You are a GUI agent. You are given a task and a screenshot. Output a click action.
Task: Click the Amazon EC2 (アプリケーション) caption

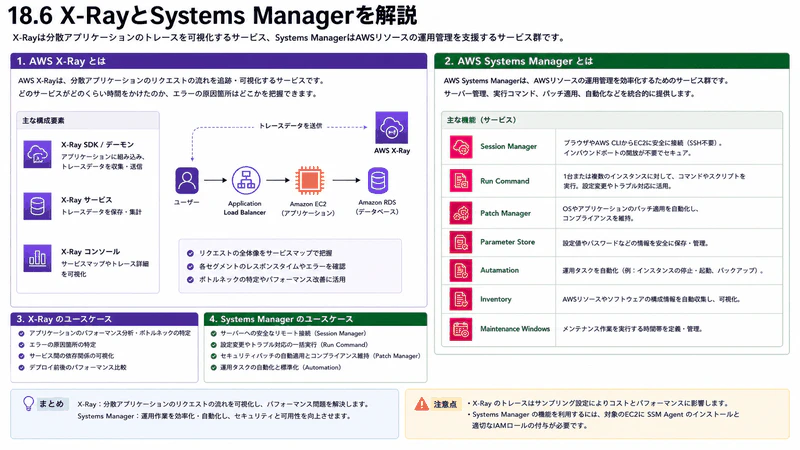click(308, 208)
